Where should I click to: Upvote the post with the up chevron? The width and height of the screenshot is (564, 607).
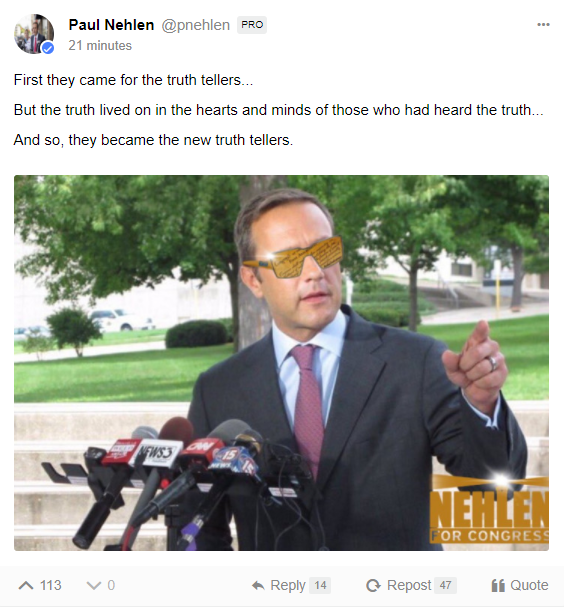(x=26, y=585)
